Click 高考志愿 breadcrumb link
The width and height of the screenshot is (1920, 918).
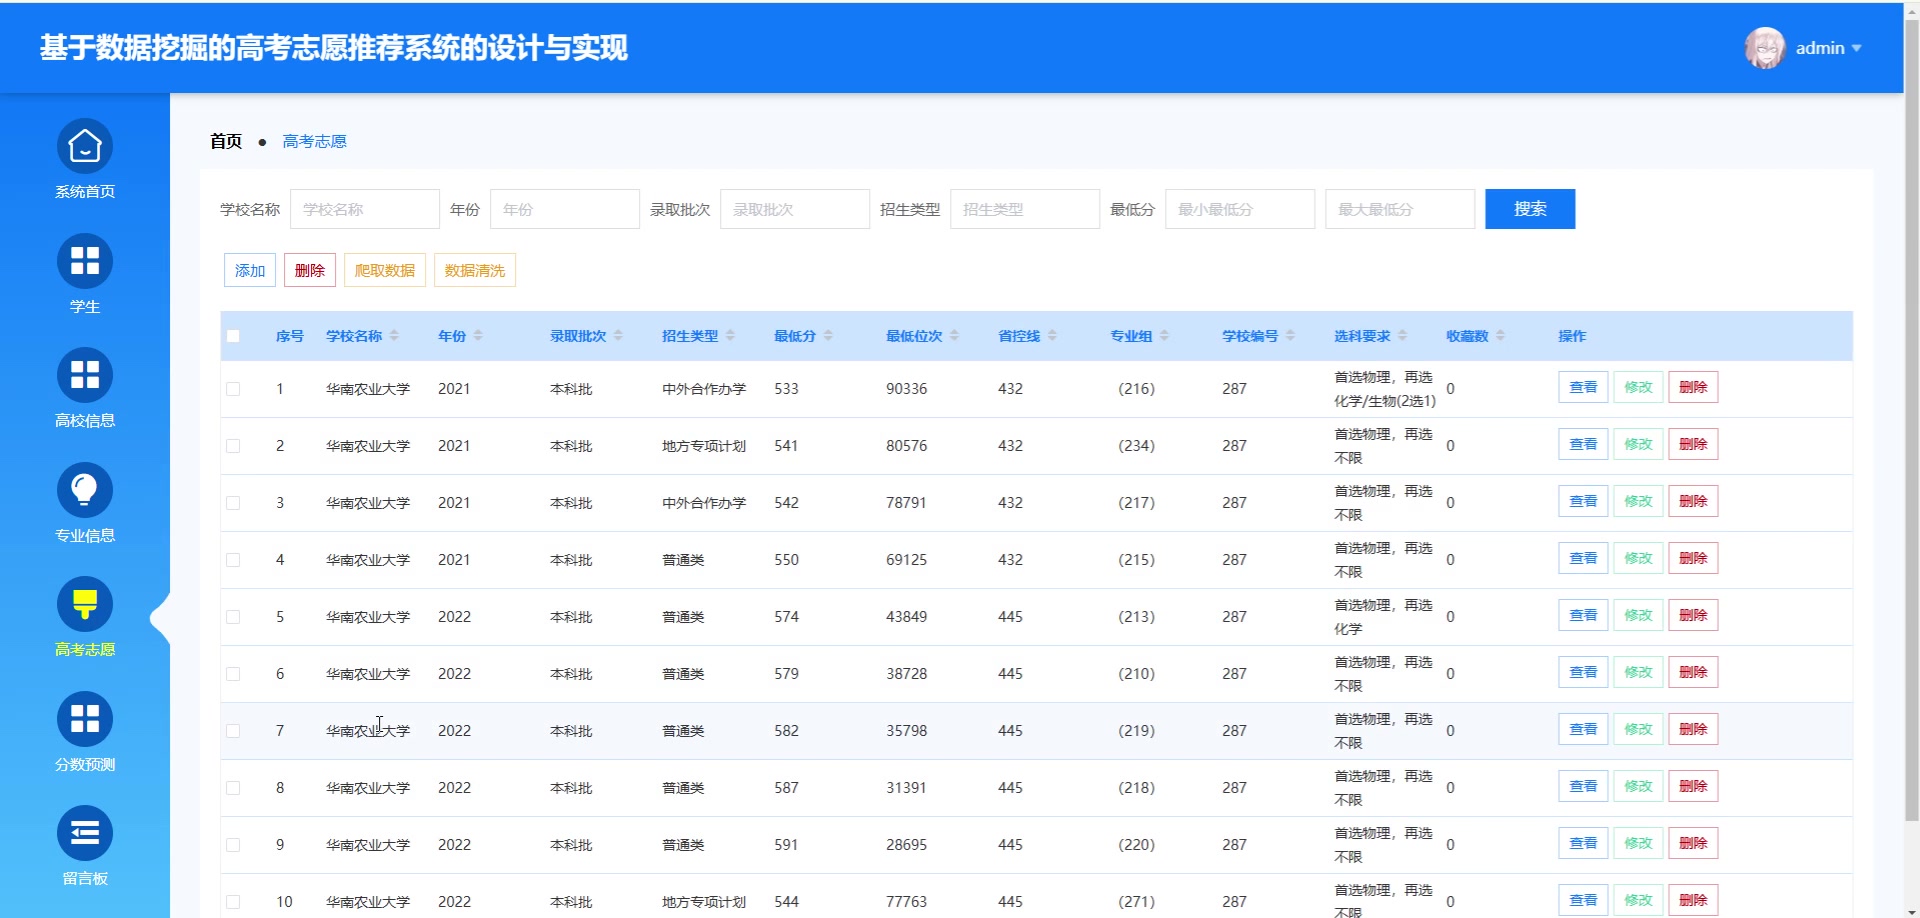pyautogui.click(x=314, y=141)
